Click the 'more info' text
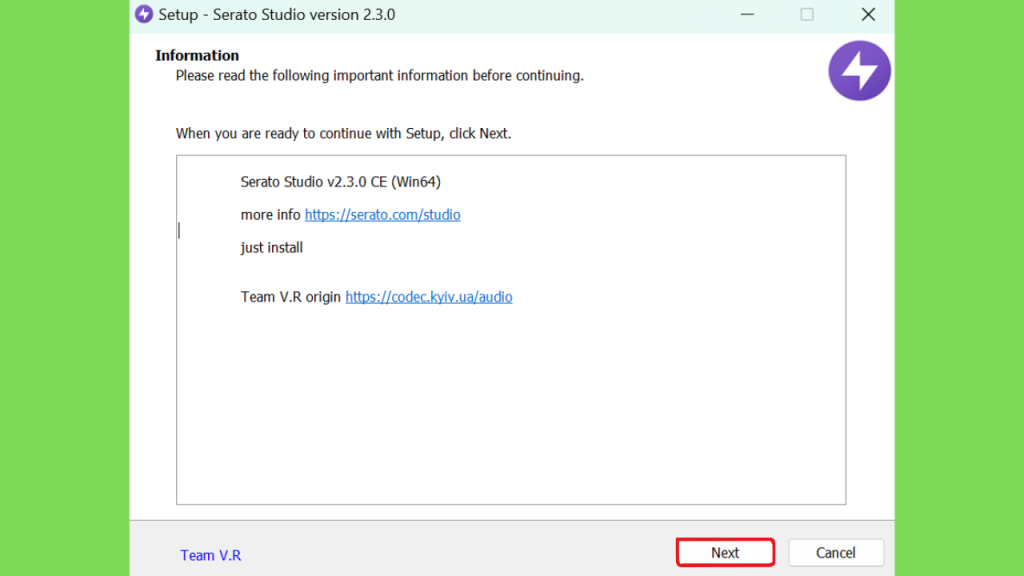Screen dimensions: 1024x576 pyautogui.click(x=270, y=215)
